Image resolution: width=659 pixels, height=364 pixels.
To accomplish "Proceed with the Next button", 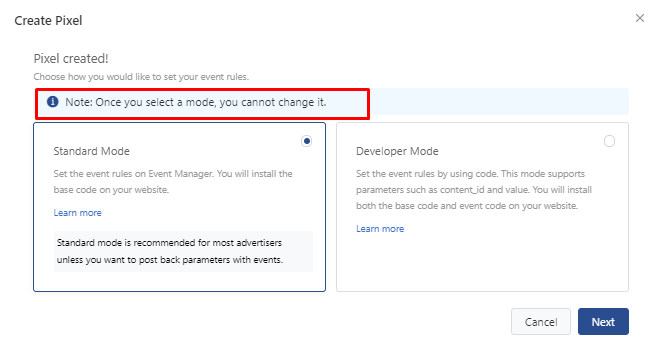I will point(603,322).
